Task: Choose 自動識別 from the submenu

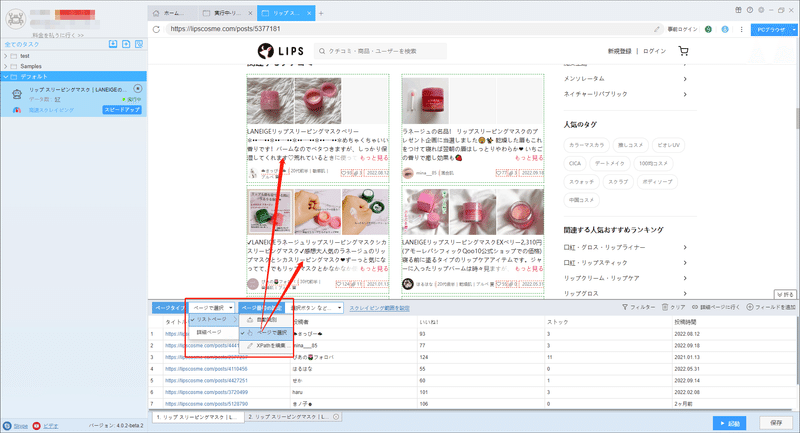Action: click(x=266, y=320)
